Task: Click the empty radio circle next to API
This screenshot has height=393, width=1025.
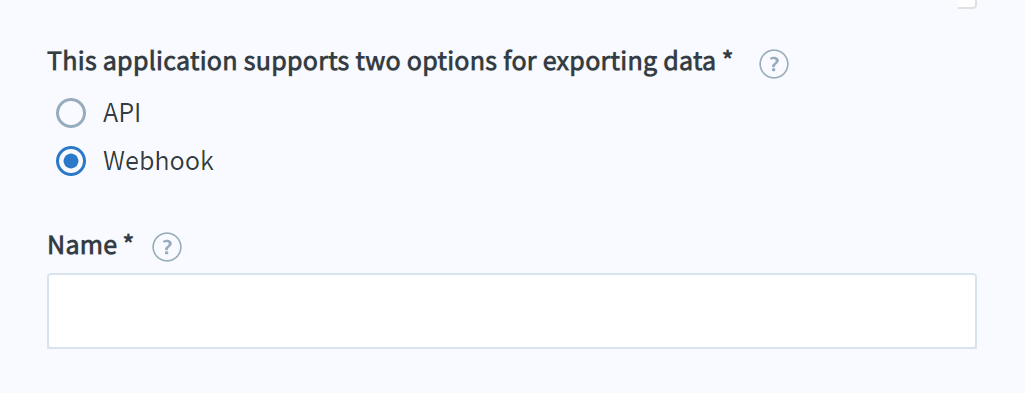Action: point(71,113)
